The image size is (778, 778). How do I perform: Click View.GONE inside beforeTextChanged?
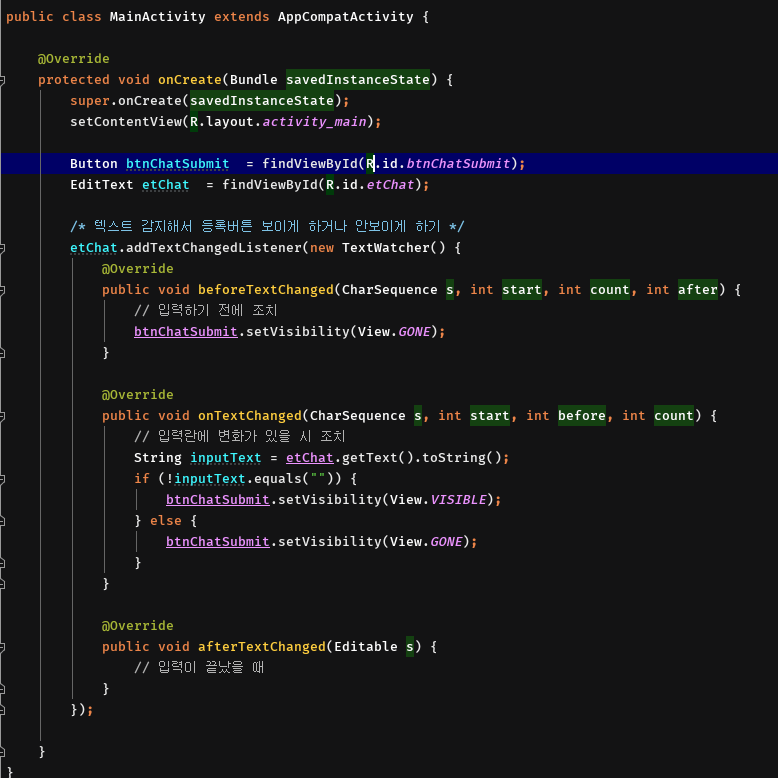pyautogui.click(x=394, y=331)
